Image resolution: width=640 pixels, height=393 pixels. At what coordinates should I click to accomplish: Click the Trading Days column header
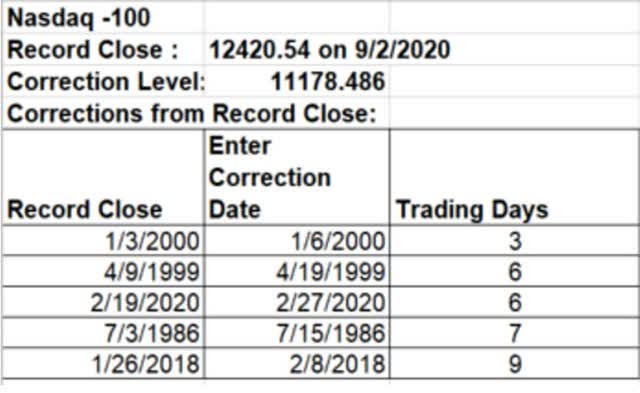click(x=515, y=177)
